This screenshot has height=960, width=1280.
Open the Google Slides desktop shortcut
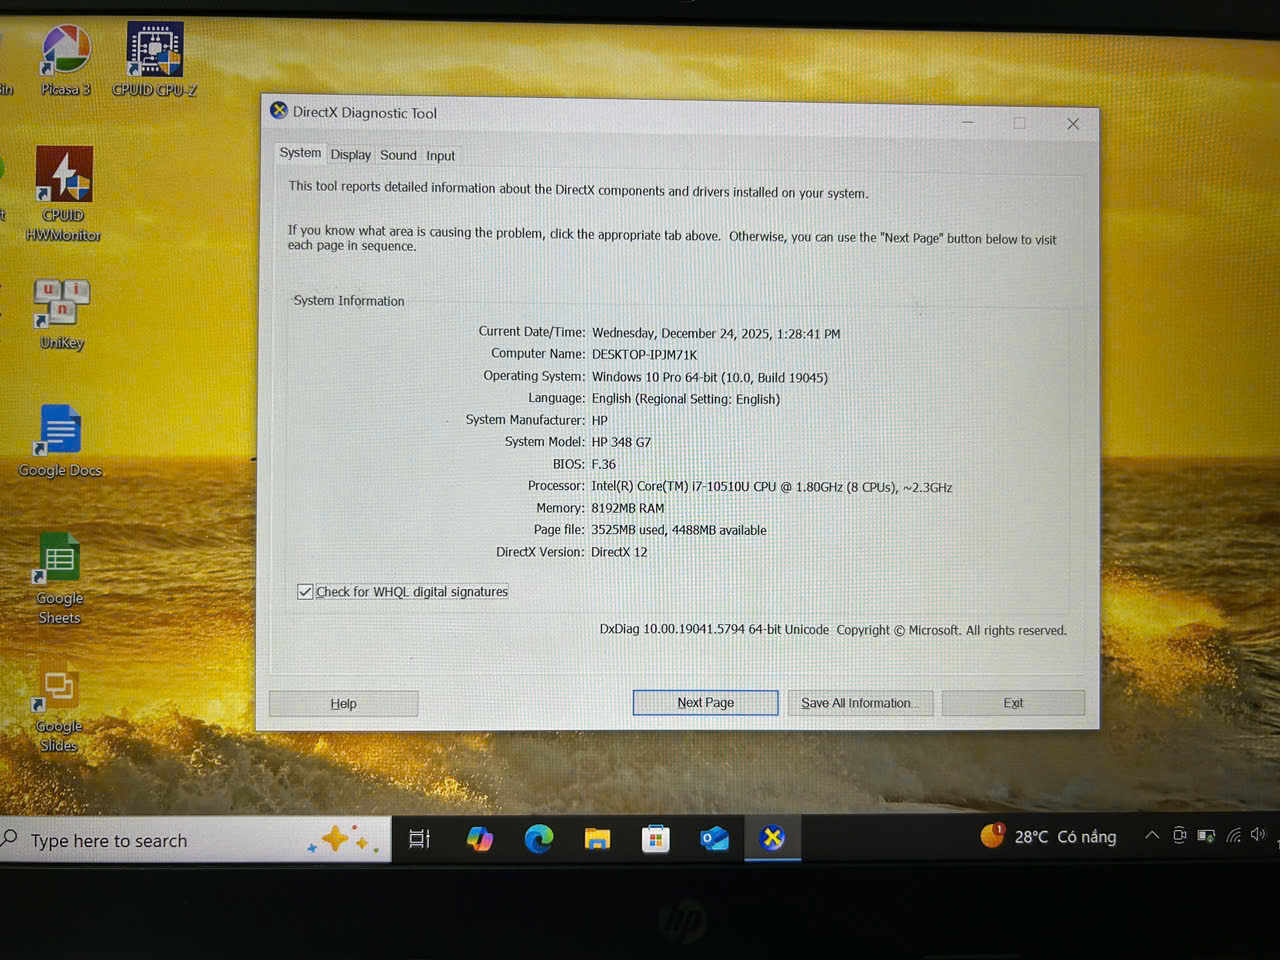point(59,687)
